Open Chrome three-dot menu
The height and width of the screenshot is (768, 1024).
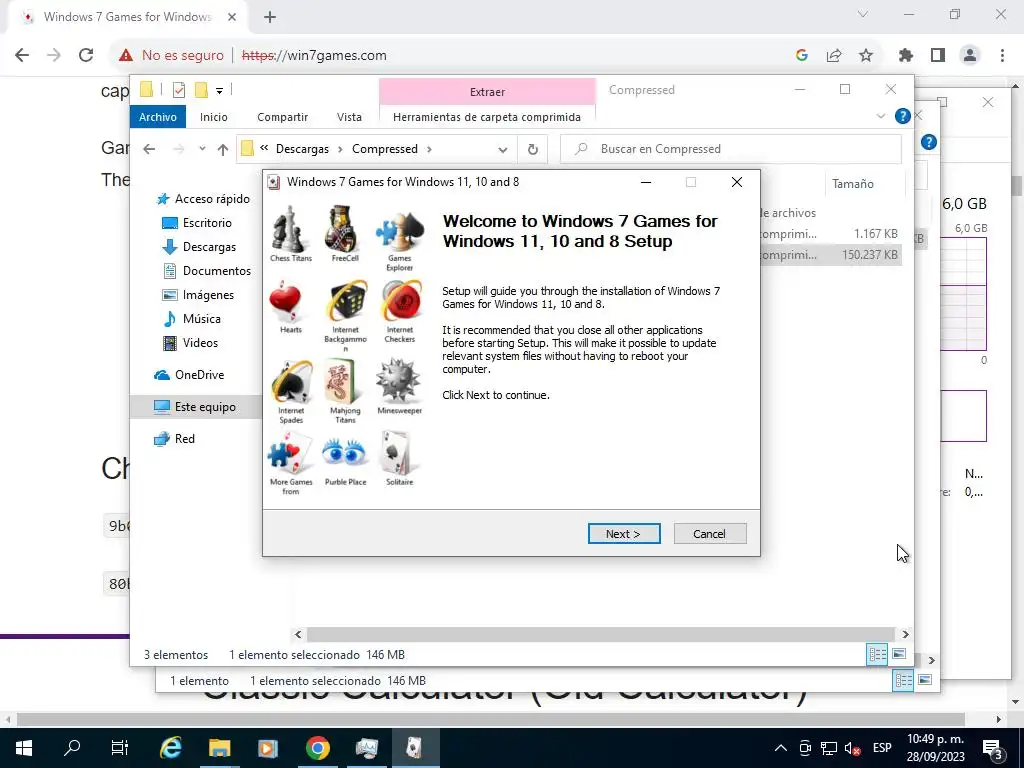click(x=1002, y=56)
